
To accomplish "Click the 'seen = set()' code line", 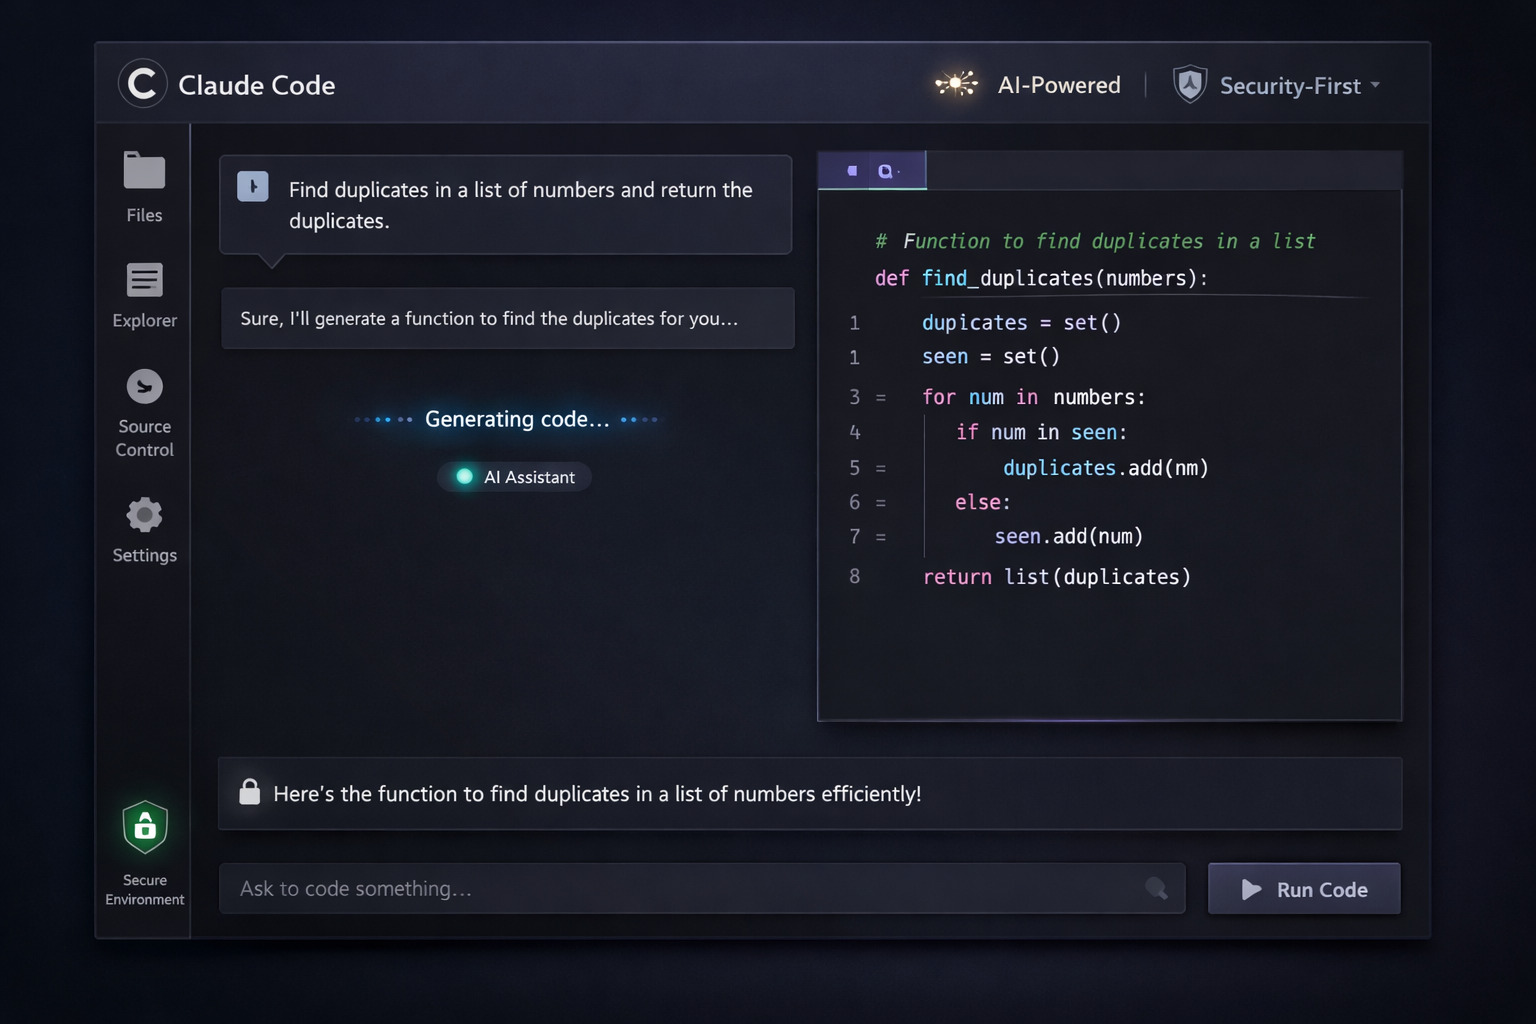I will coord(990,356).
